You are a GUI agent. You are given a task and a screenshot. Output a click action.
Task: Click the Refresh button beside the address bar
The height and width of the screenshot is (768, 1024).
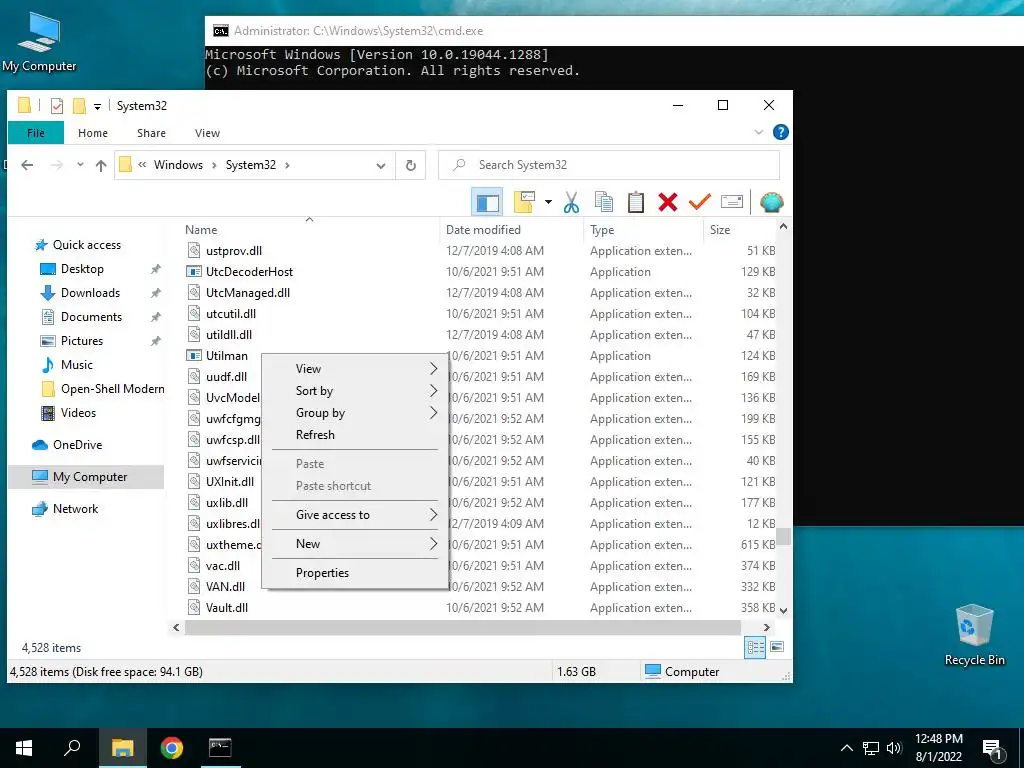(411, 165)
